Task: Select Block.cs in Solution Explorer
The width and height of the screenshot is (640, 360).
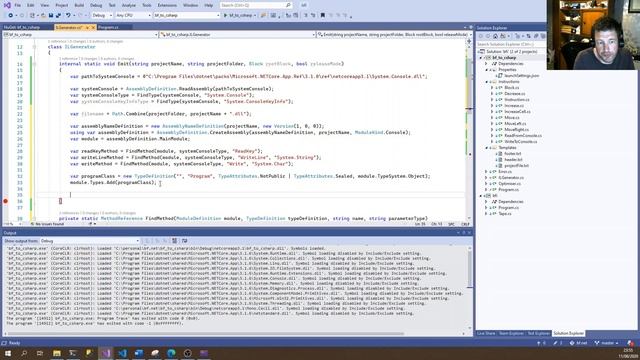Action: pos(511,87)
